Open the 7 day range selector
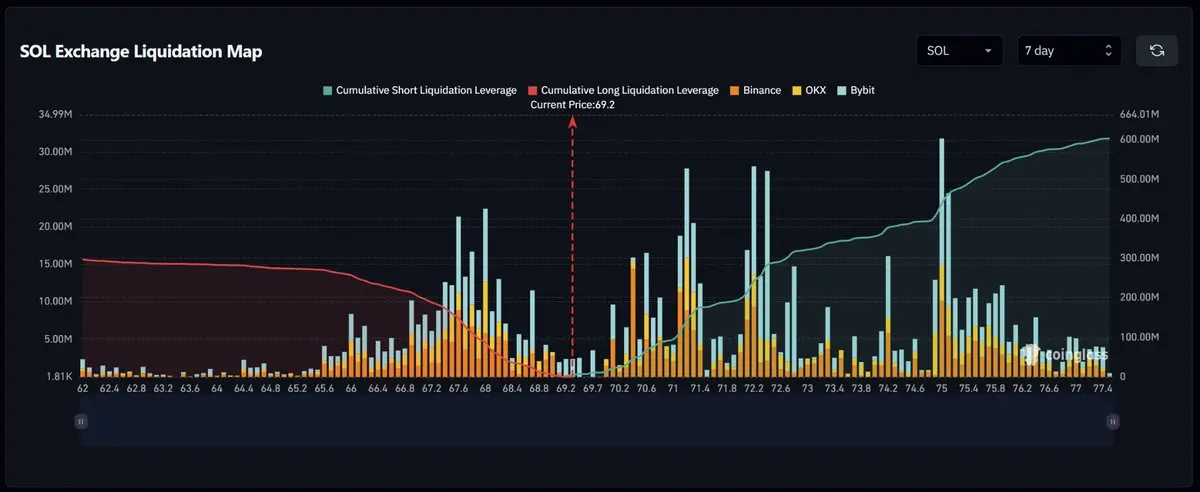 pyautogui.click(x=1069, y=50)
